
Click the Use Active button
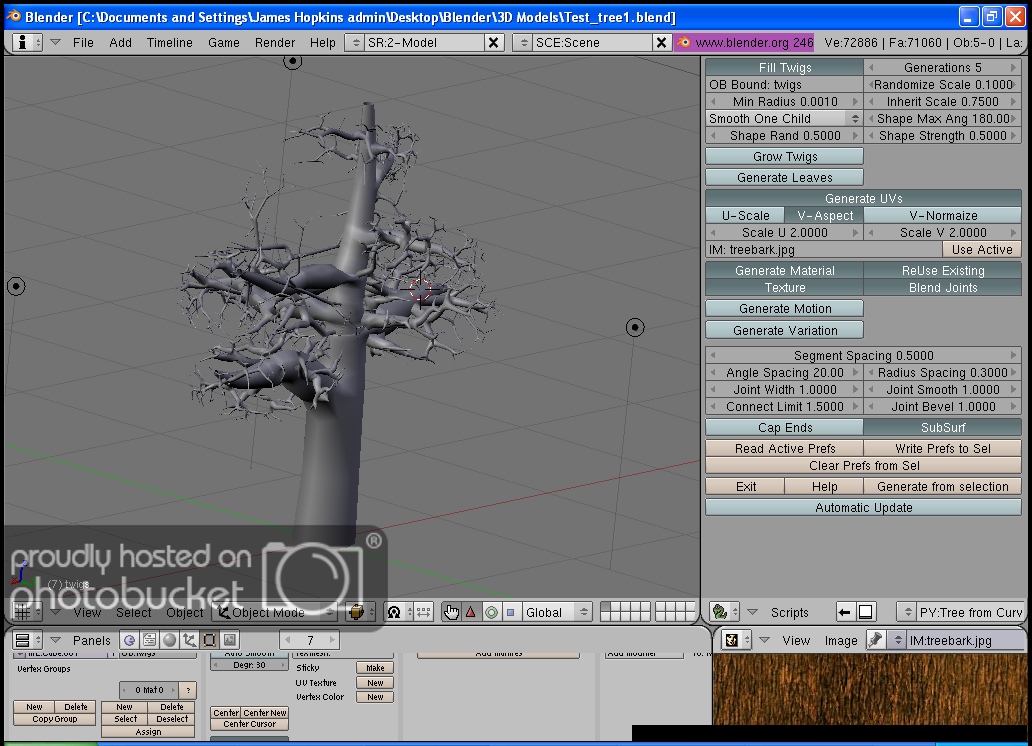point(981,250)
